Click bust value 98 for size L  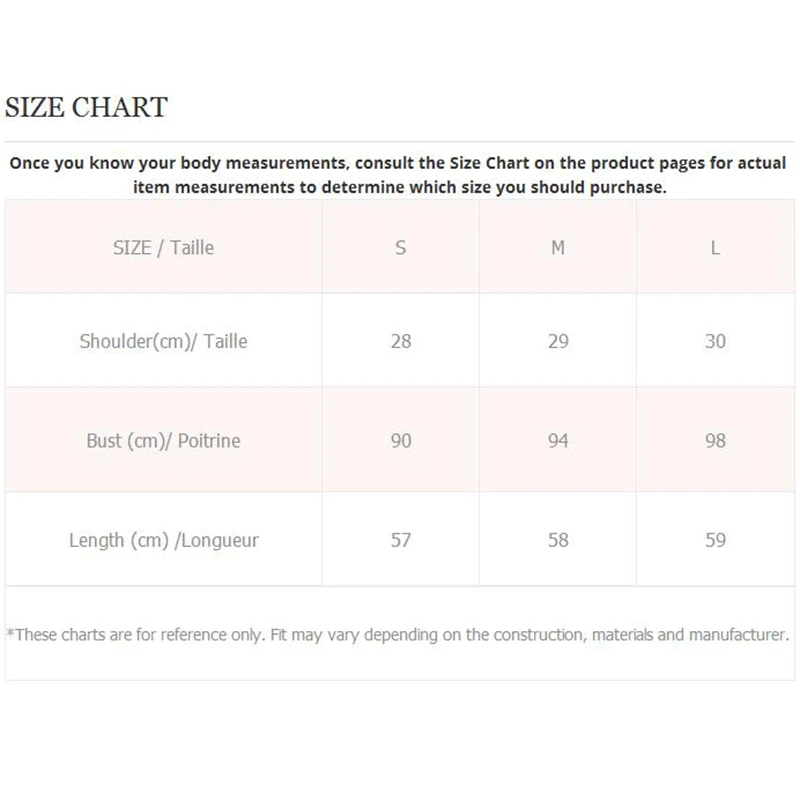point(715,440)
